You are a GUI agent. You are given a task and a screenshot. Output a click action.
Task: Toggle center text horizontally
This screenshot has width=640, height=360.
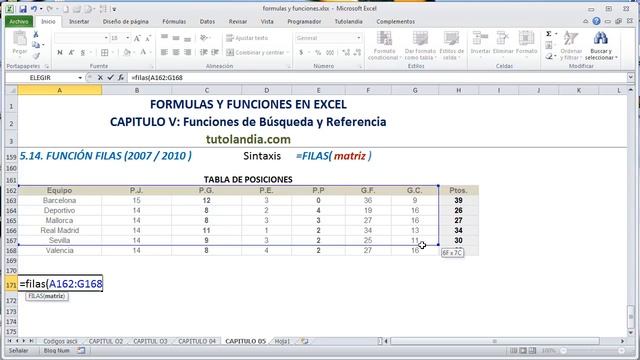tap(176, 52)
